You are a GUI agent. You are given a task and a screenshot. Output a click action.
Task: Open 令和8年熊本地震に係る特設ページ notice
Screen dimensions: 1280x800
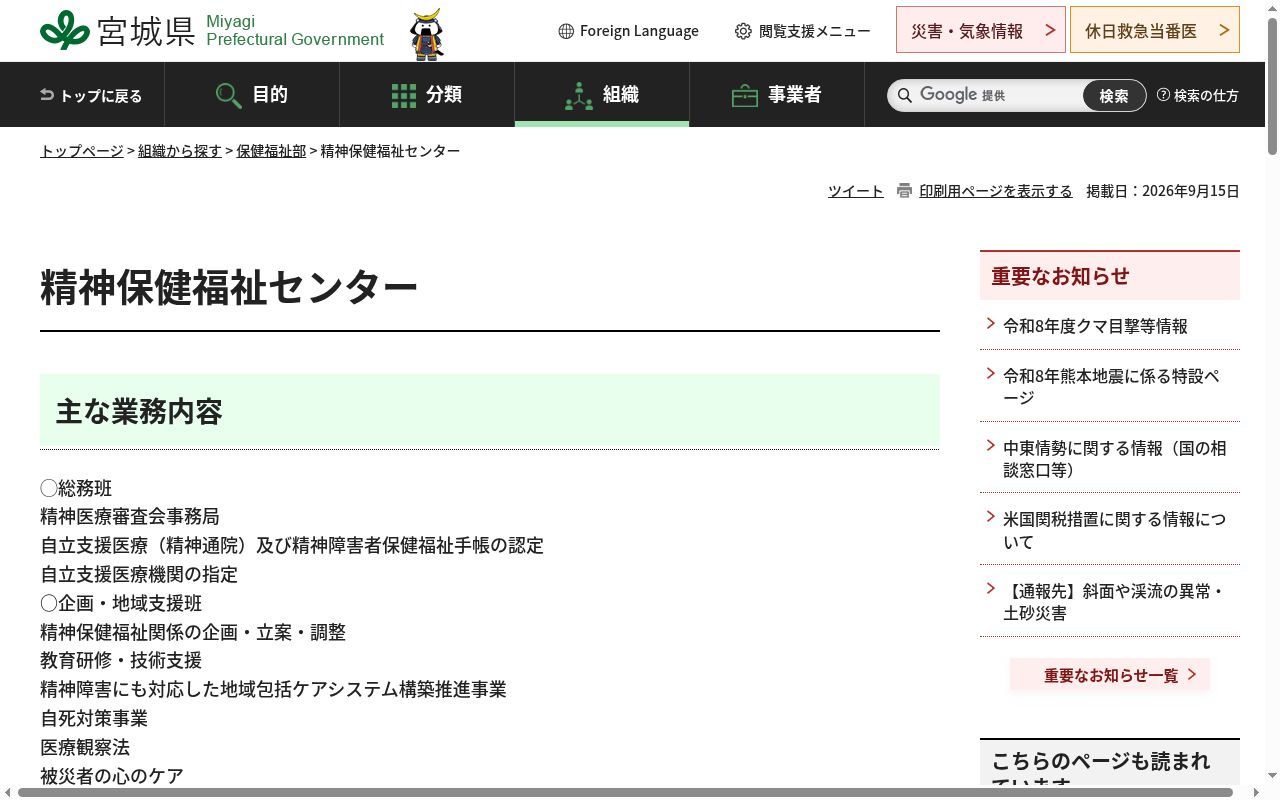tap(1110, 386)
